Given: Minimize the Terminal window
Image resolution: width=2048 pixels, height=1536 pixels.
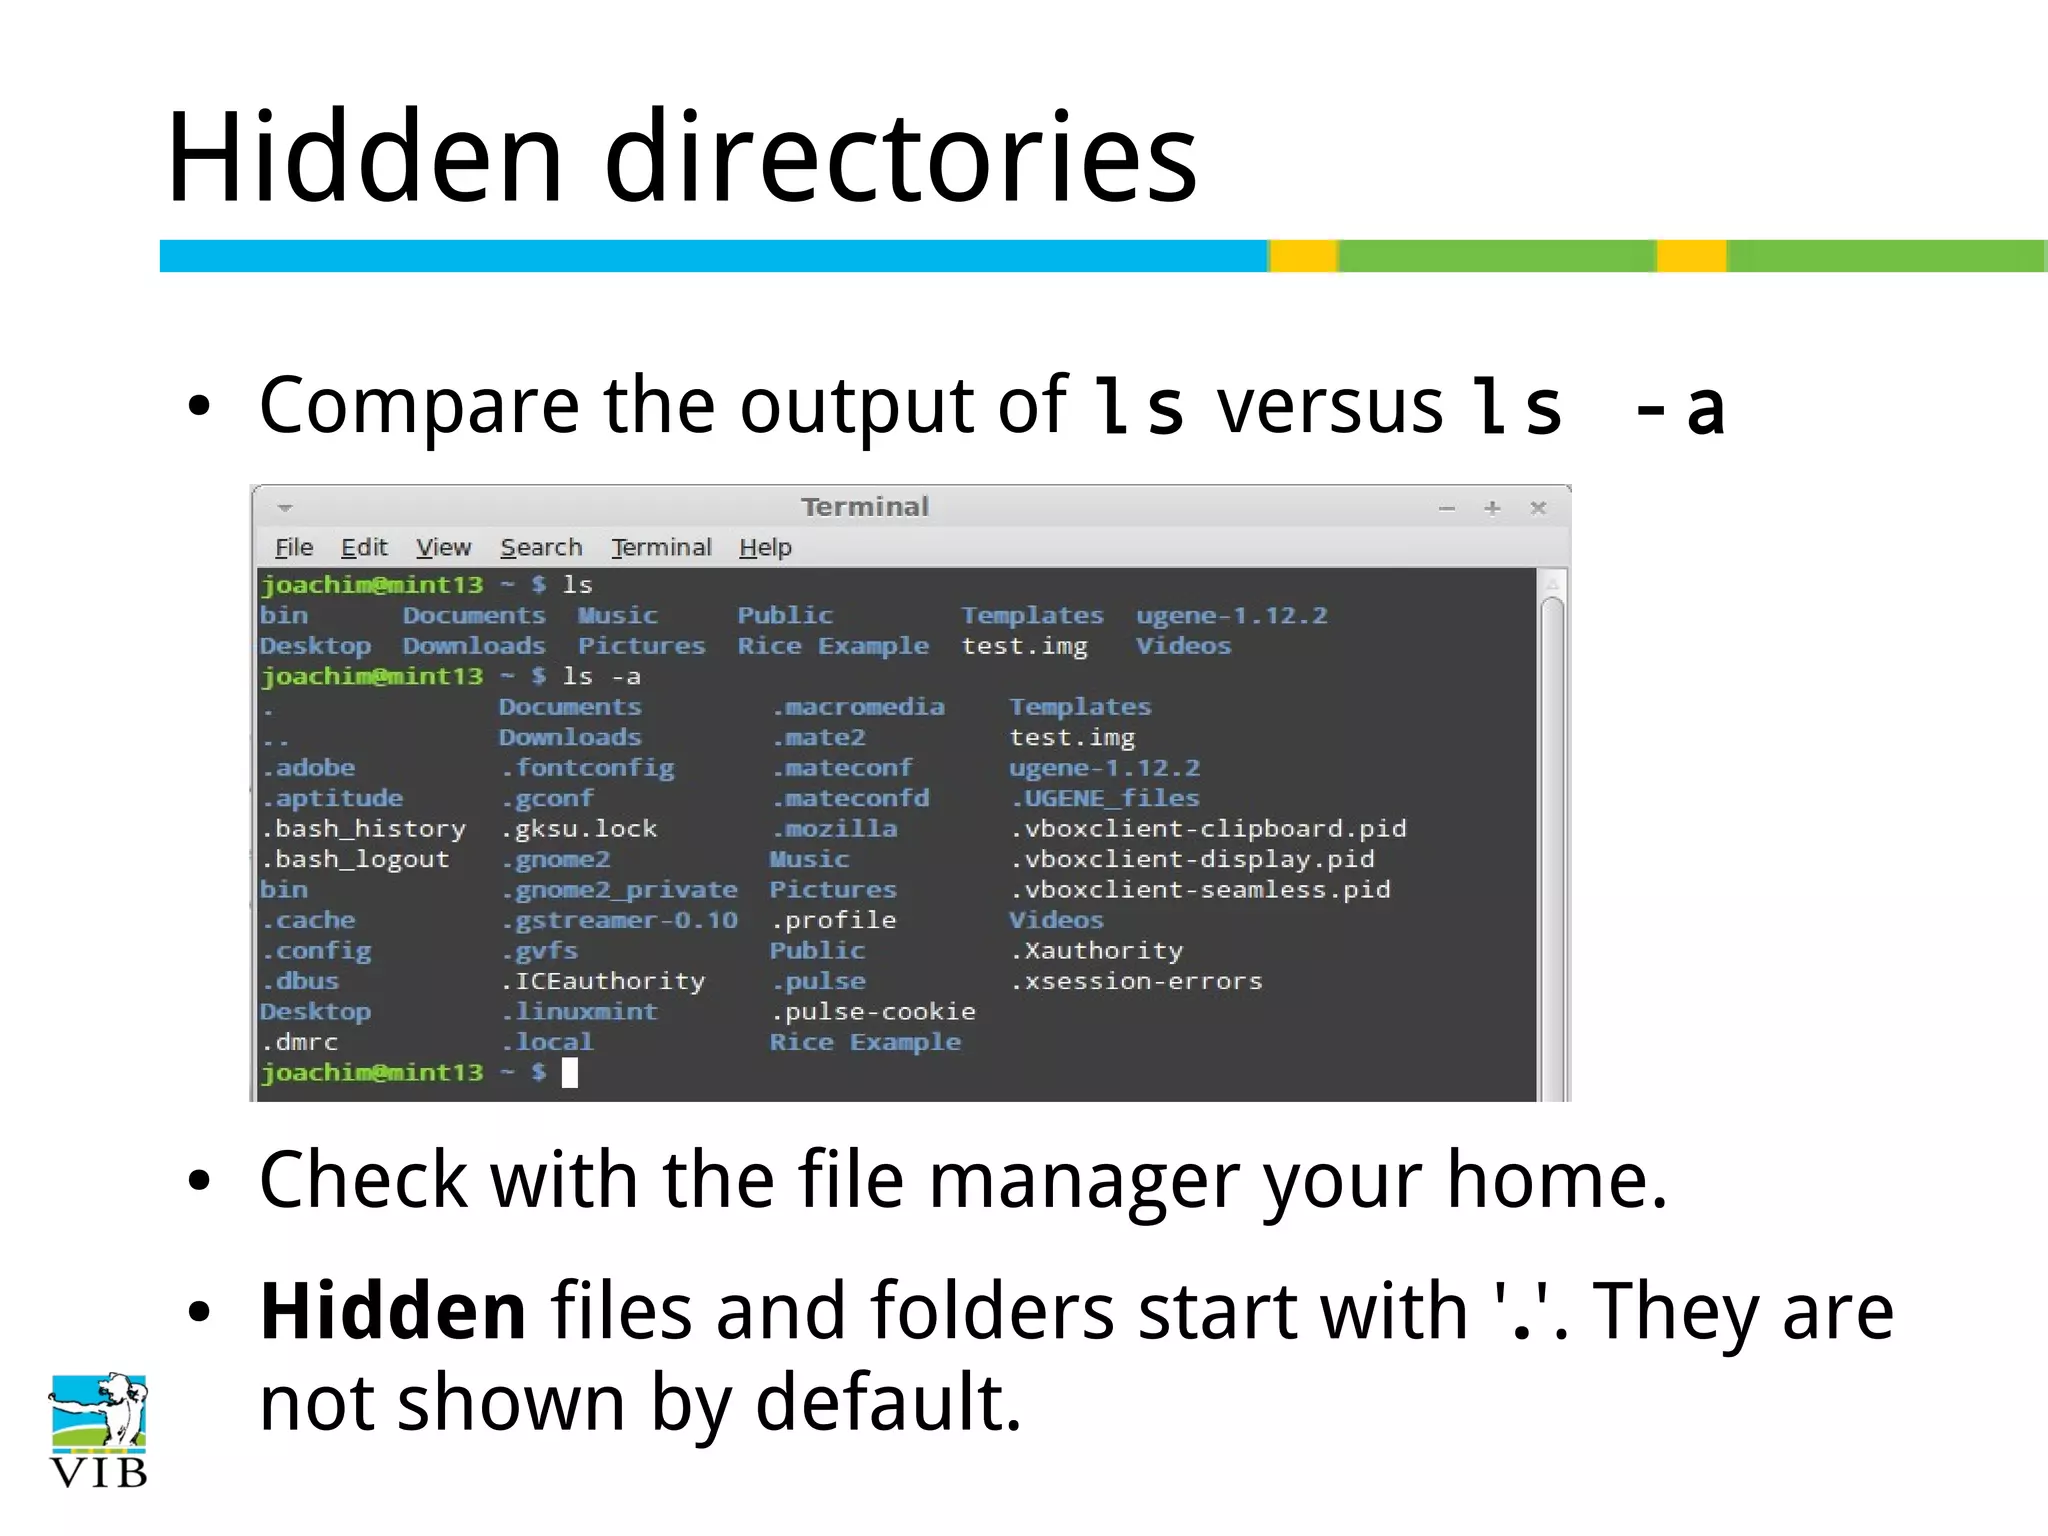Looking at the screenshot, I should point(1446,509).
